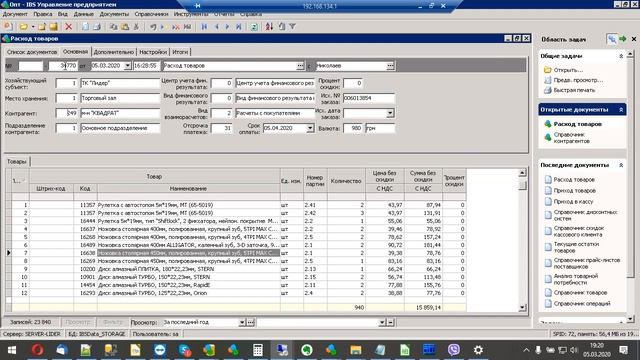640x360 pixels.
Task: Click the 'Контрагент' code field
Action: [x=66, y=113]
